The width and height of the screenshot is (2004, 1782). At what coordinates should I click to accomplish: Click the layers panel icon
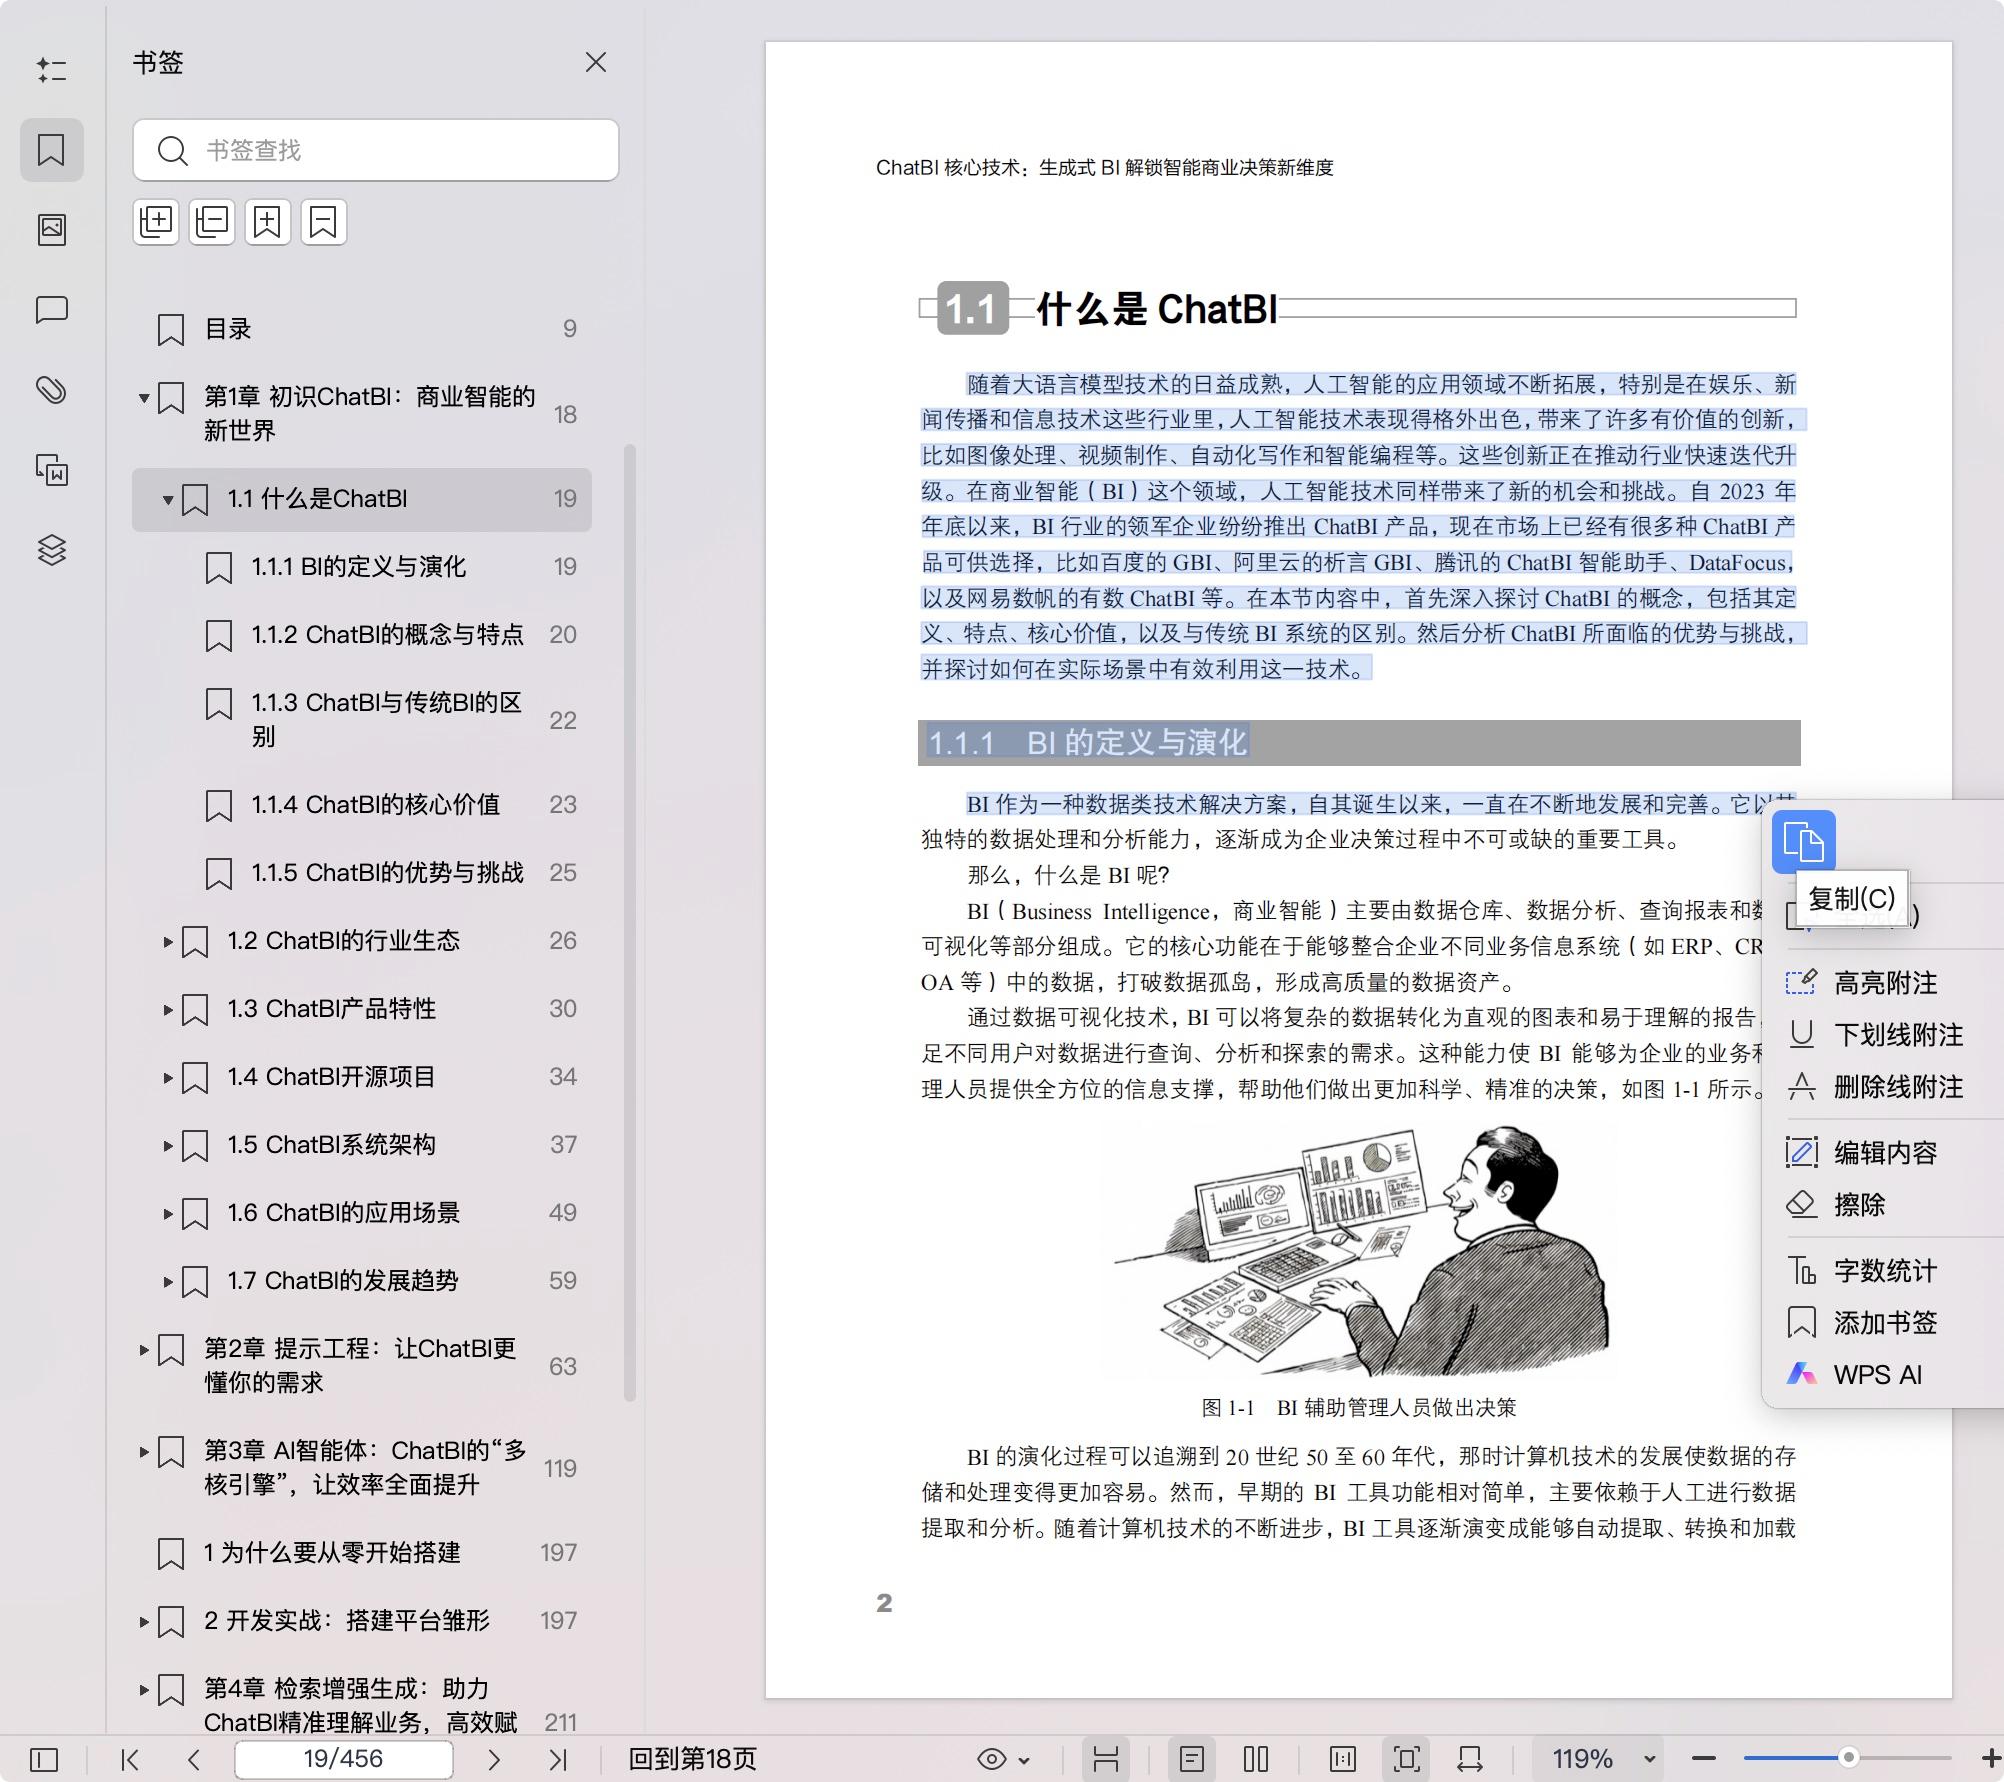coord(52,549)
